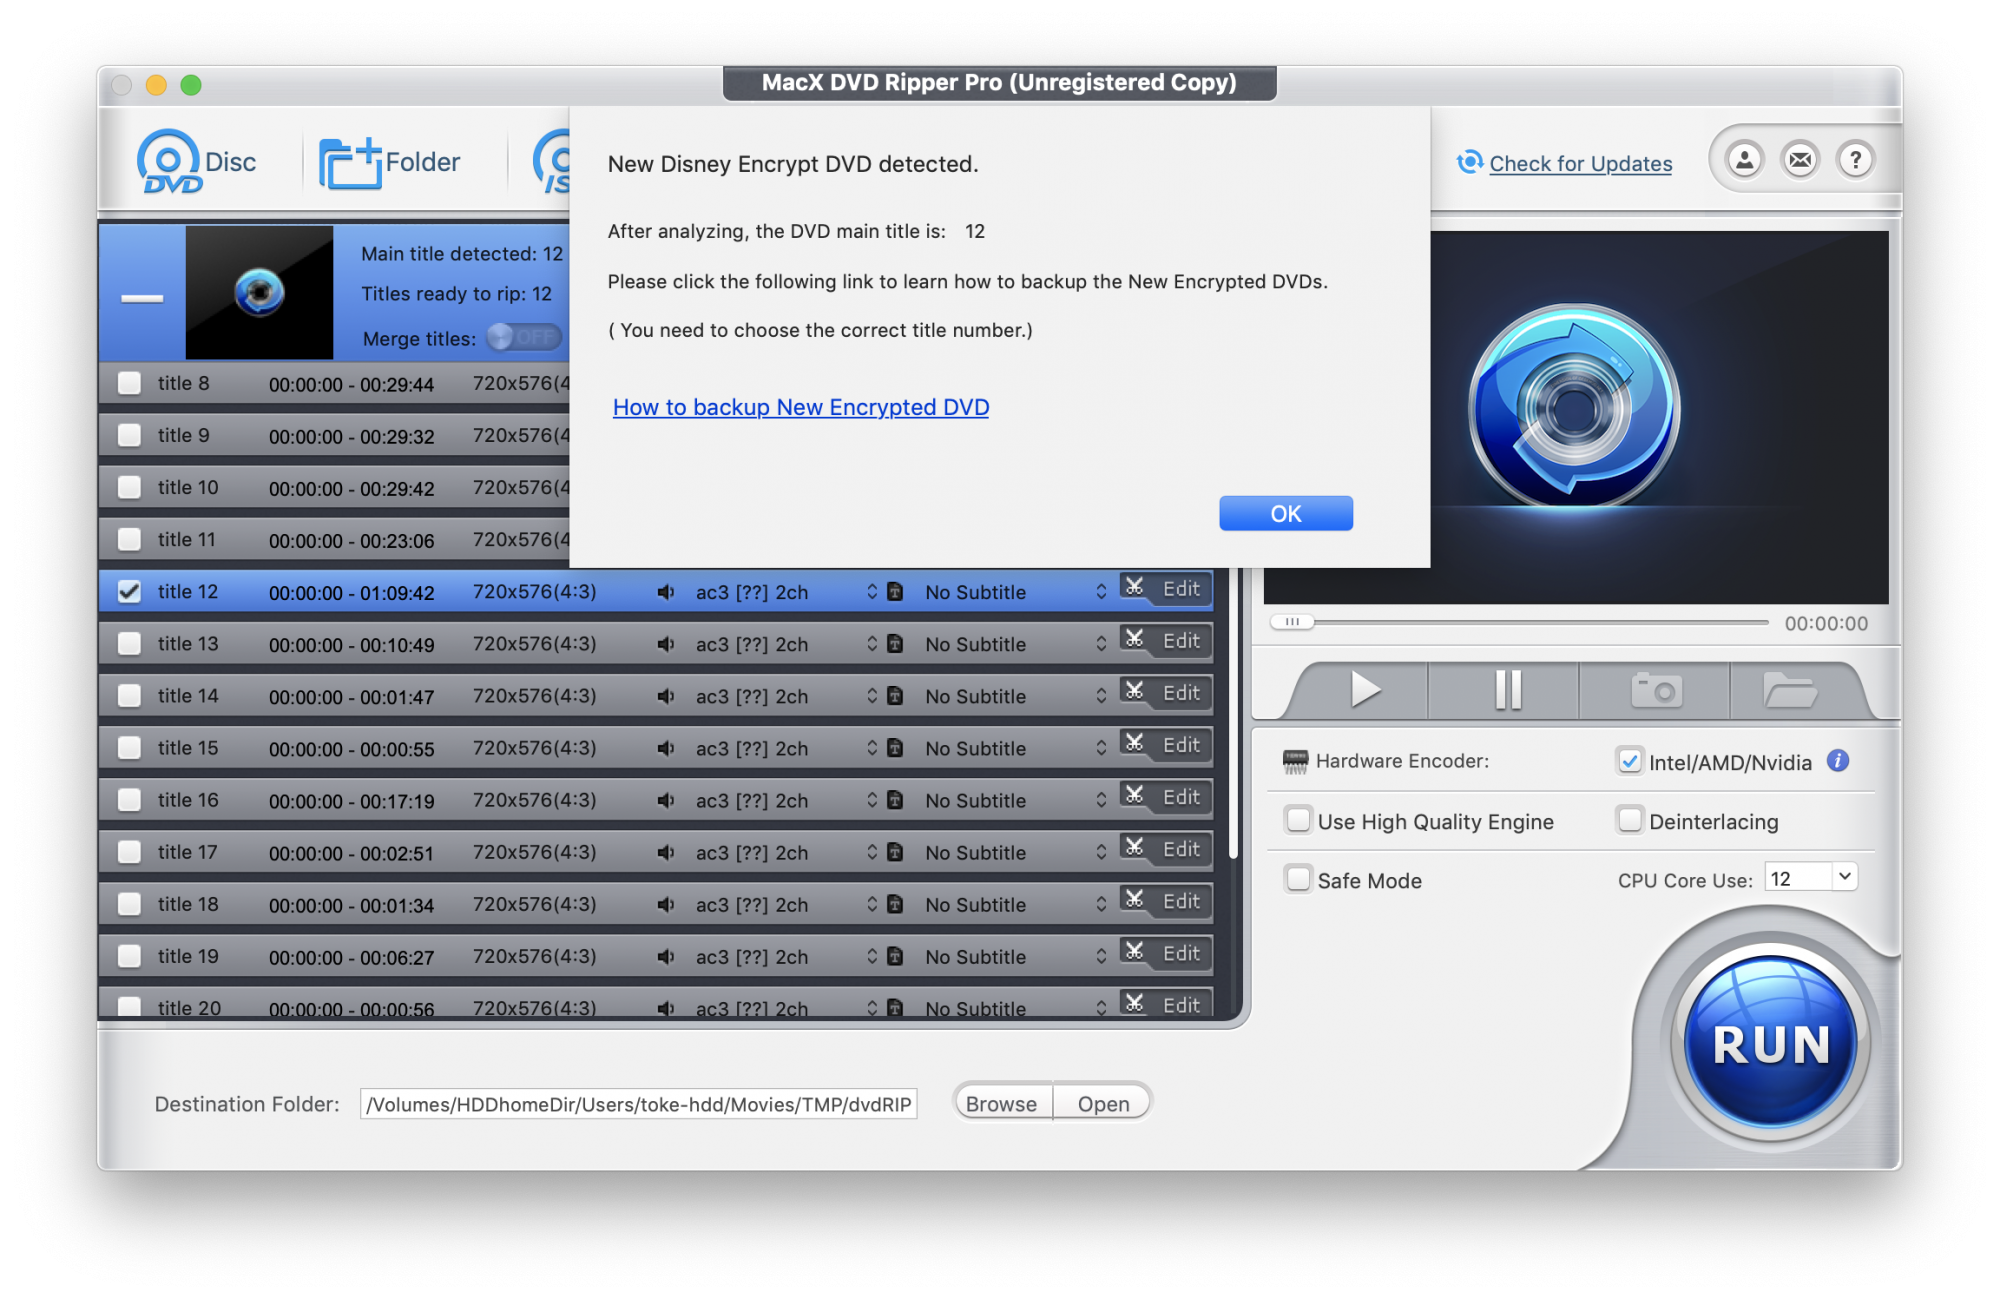Open How to backup New Encrypted DVD link

click(800, 407)
